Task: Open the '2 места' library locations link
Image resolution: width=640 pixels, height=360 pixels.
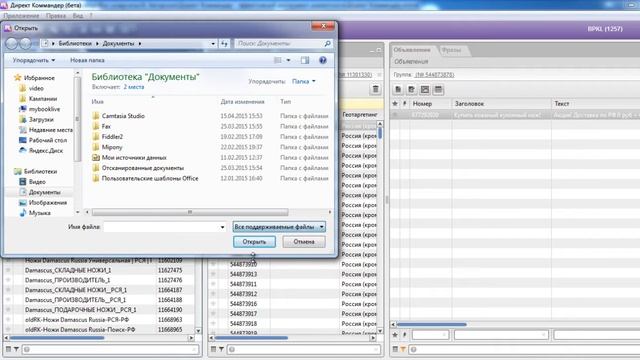Action: click(134, 87)
